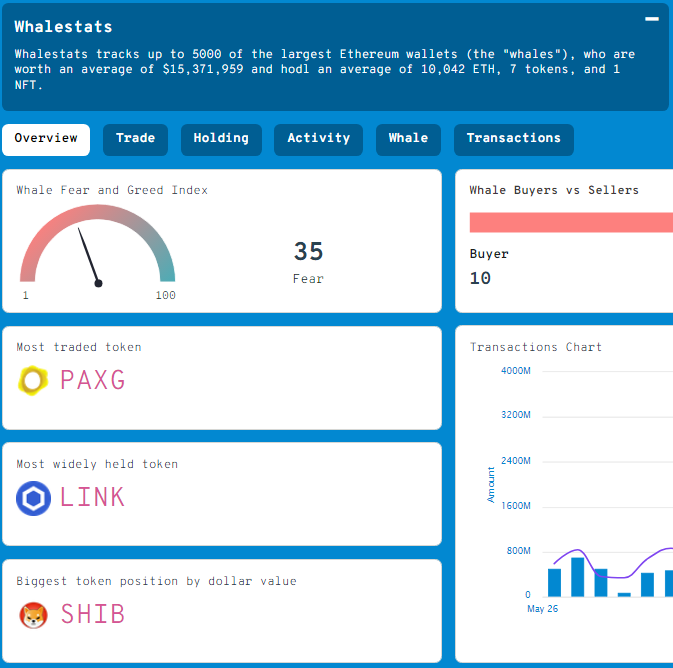Click the 'Transactions Chart' title
The width and height of the screenshot is (673, 668).
[x=536, y=347]
